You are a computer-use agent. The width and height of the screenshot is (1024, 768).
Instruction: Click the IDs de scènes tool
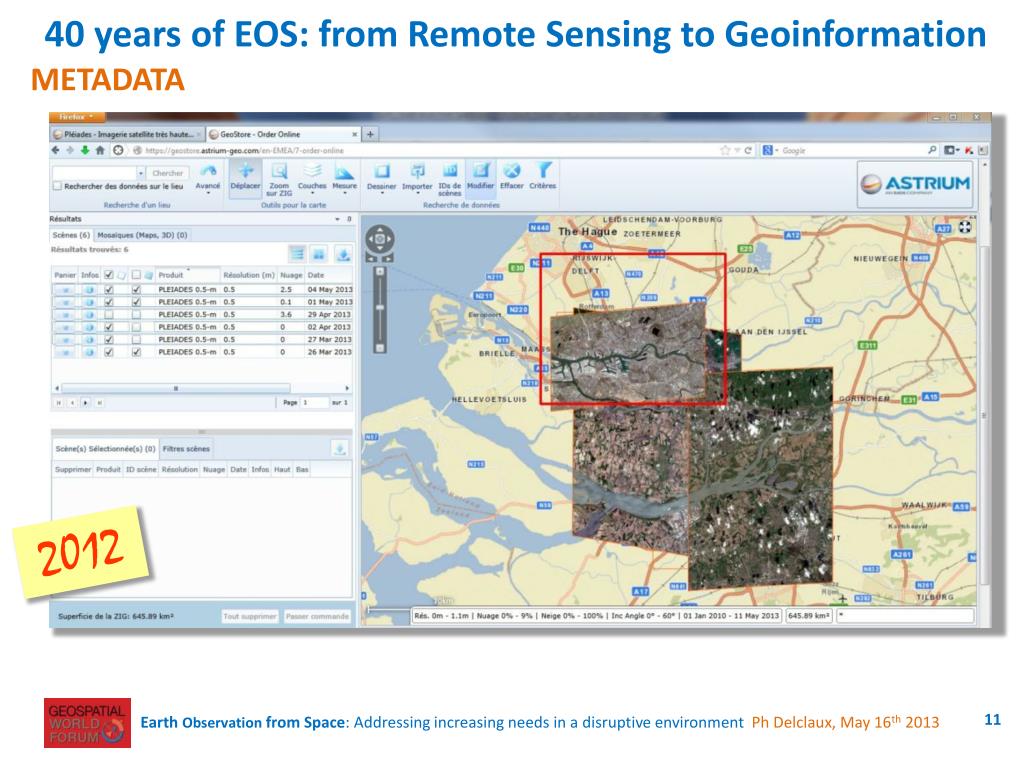(x=449, y=179)
